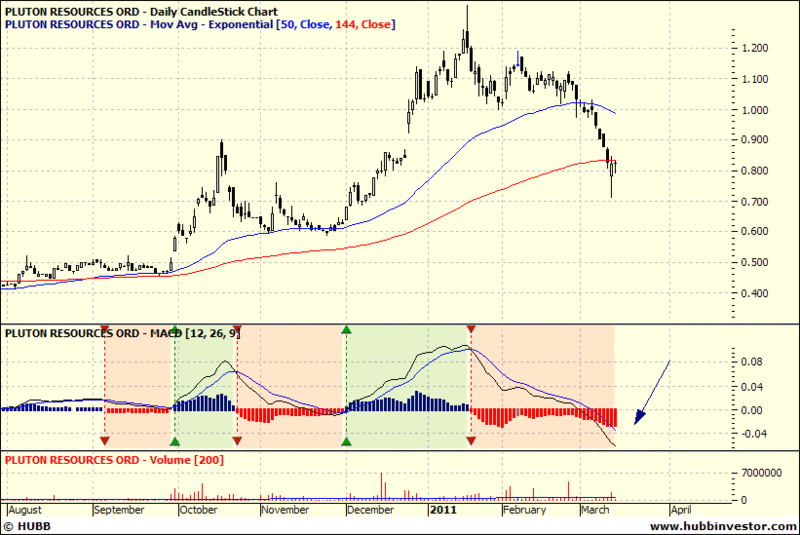Image resolution: width=800 pixels, height=535 pixels.
Task: Click the 7000000 volume axis label
Action: 762,473
